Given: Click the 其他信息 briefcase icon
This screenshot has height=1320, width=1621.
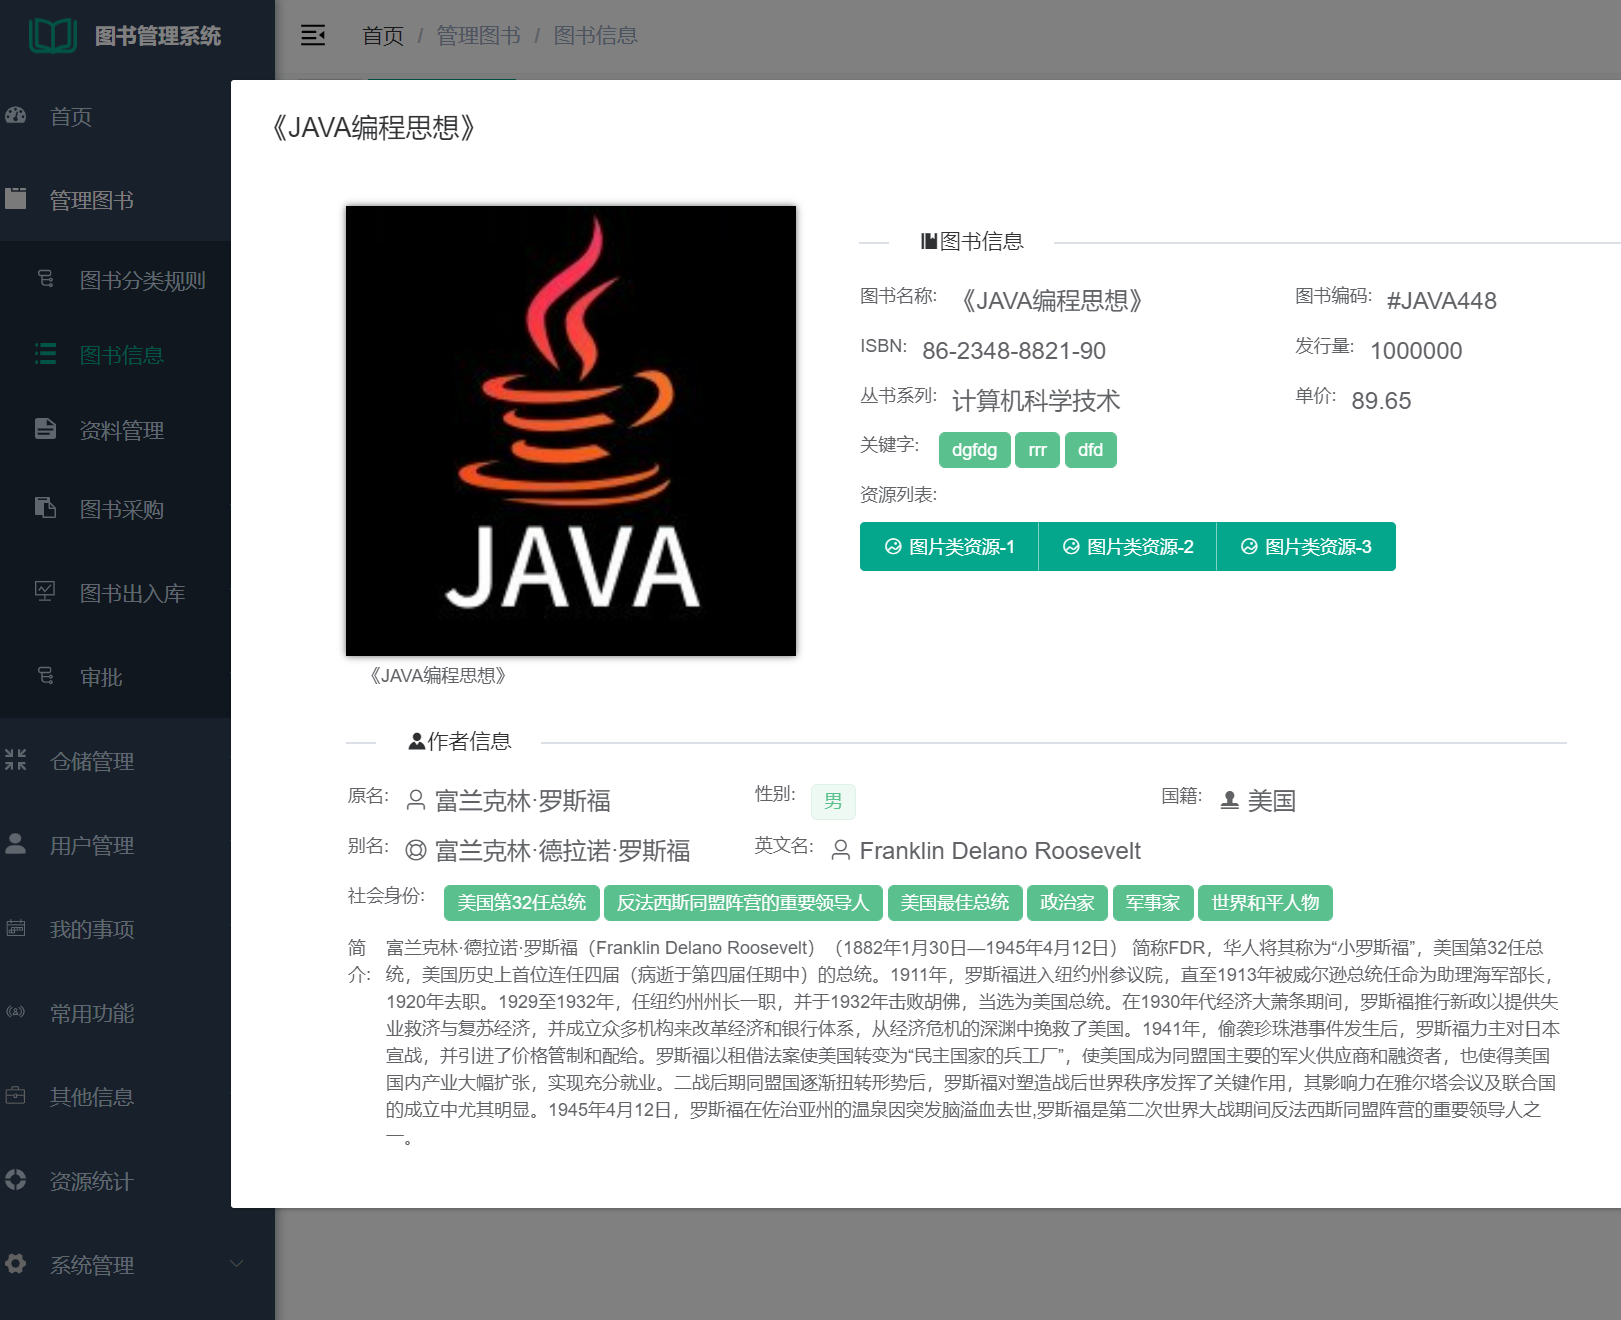Looking at the screenshot, I should pyautogui.click(x=15, y=1096).
